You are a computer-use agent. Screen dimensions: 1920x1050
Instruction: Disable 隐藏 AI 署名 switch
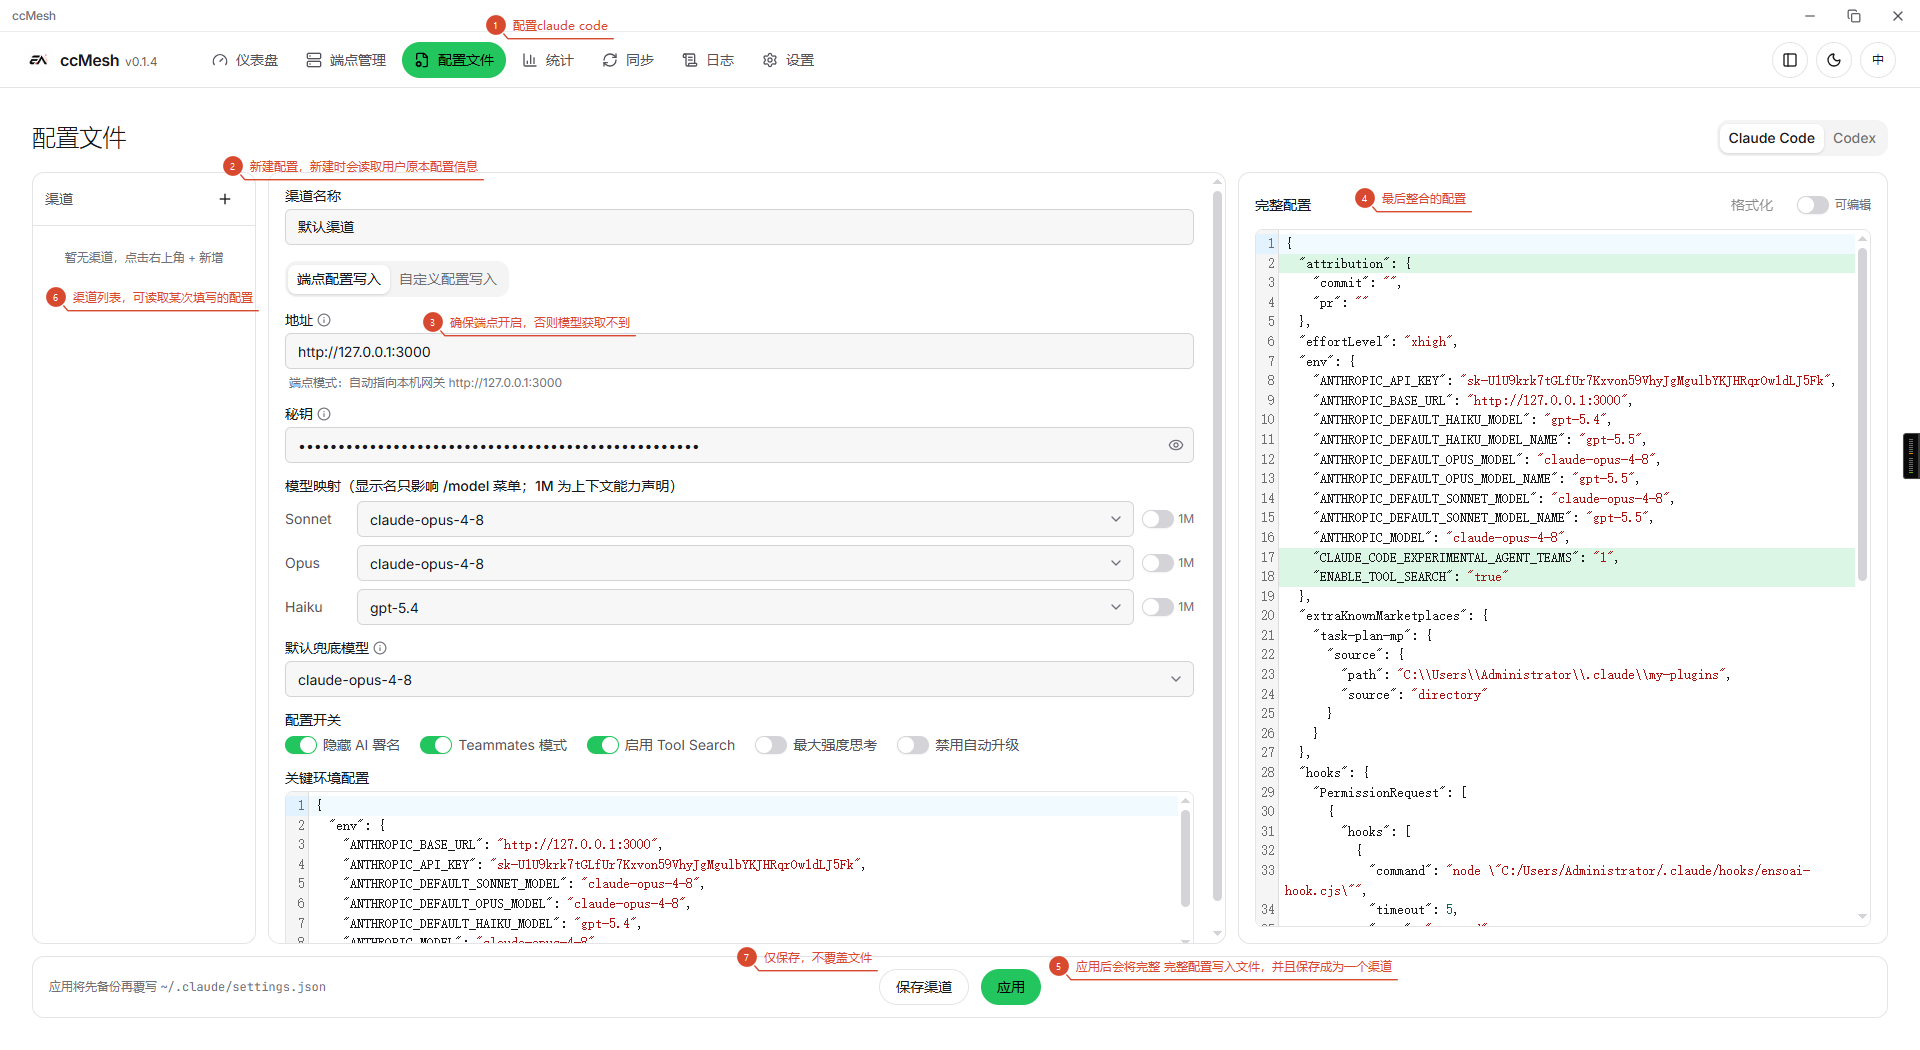pos(301,745)
